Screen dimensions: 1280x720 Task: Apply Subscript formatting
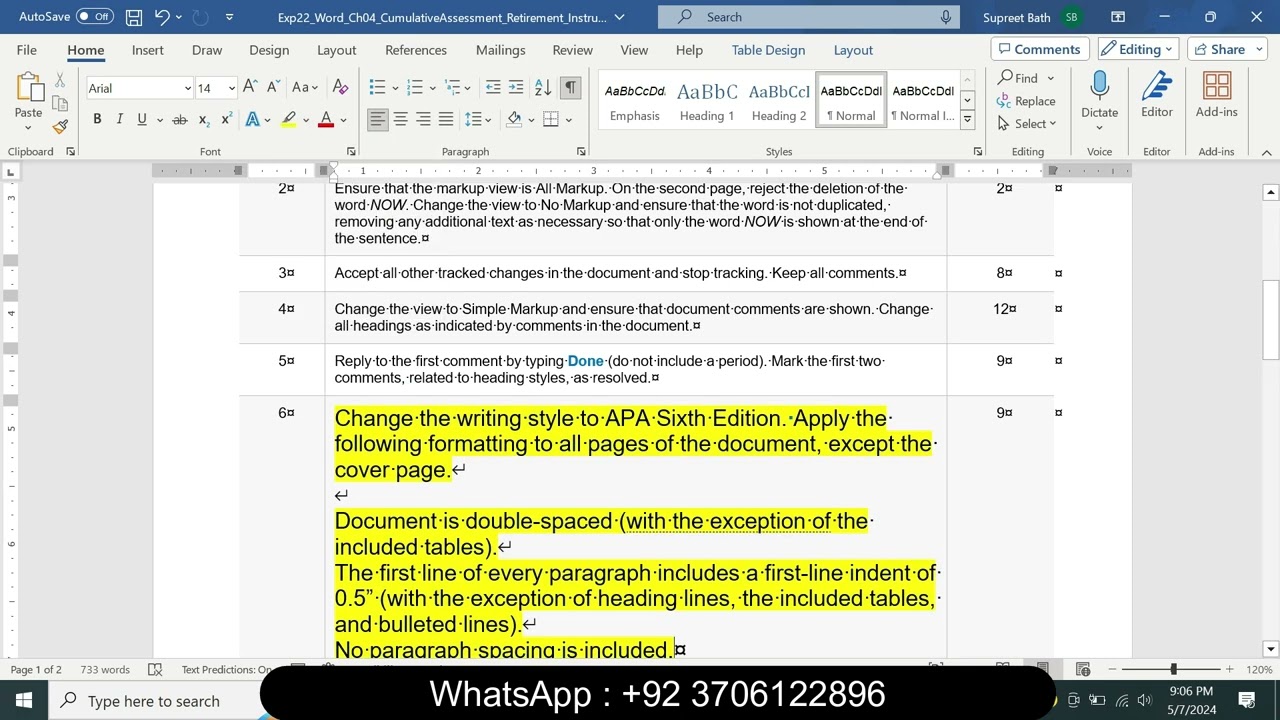[x=203, y=120]
